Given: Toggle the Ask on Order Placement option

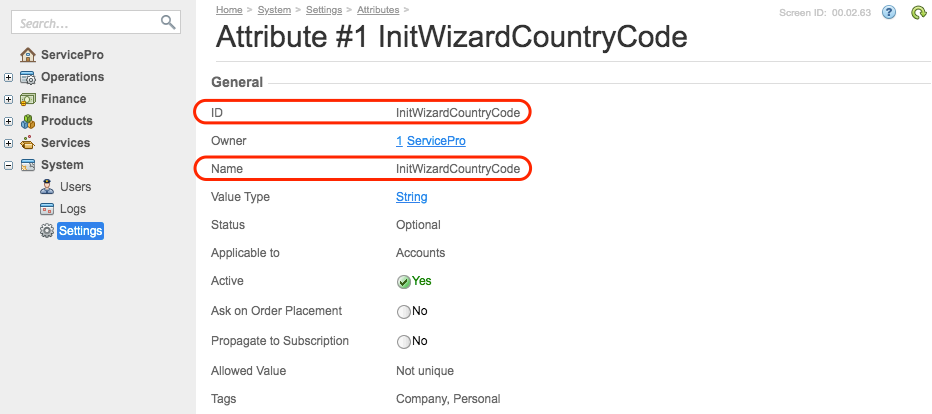Looking at the screenshot, I should 404,312.
